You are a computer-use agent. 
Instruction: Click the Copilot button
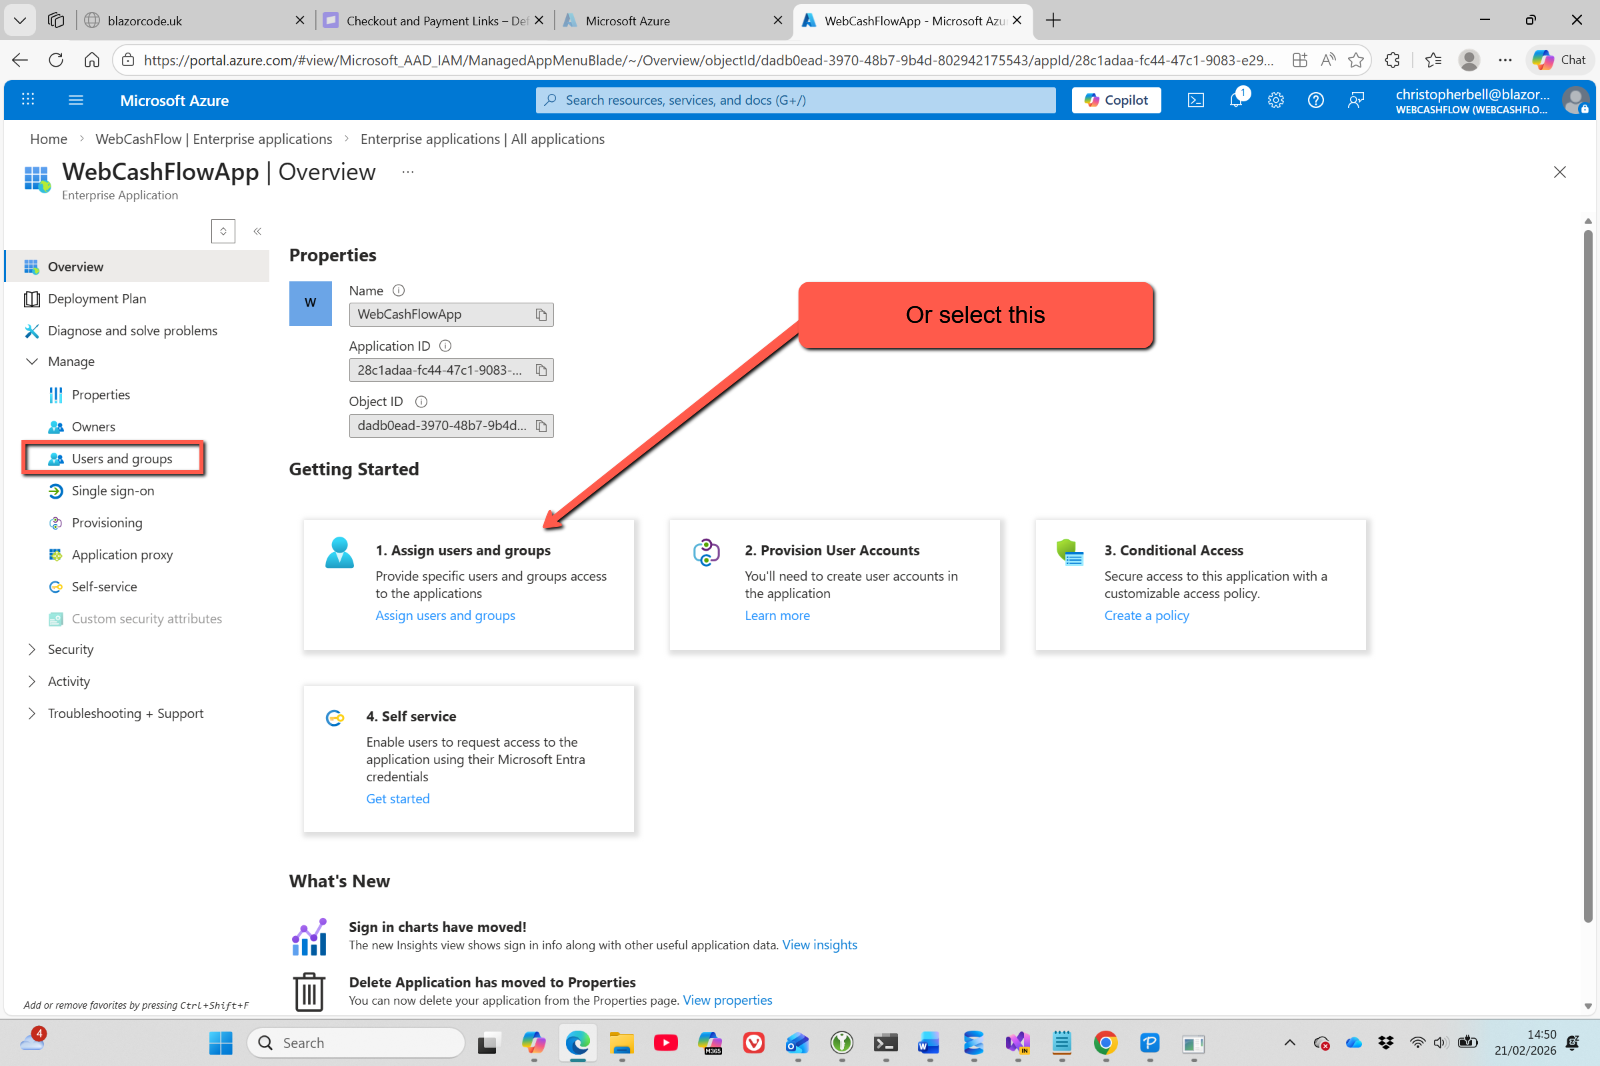click(1116, 100)
